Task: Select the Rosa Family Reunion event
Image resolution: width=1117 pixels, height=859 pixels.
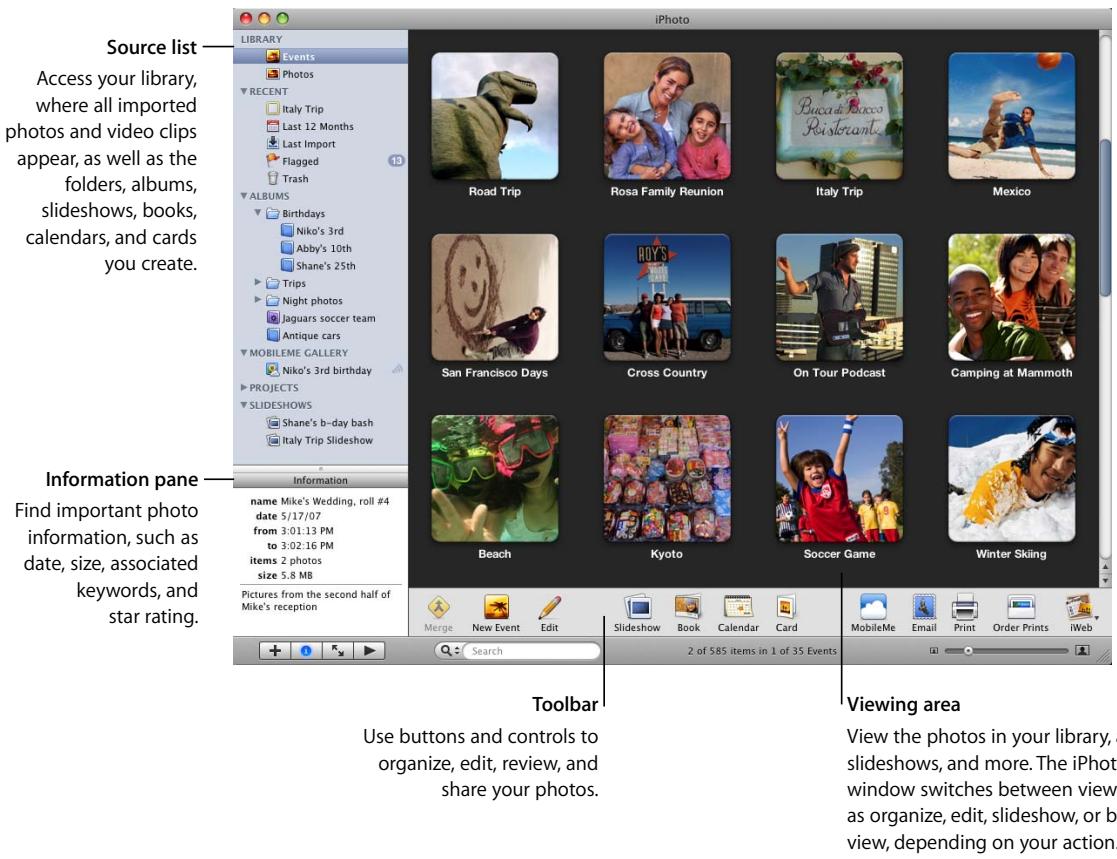Action: click(667, 116)
